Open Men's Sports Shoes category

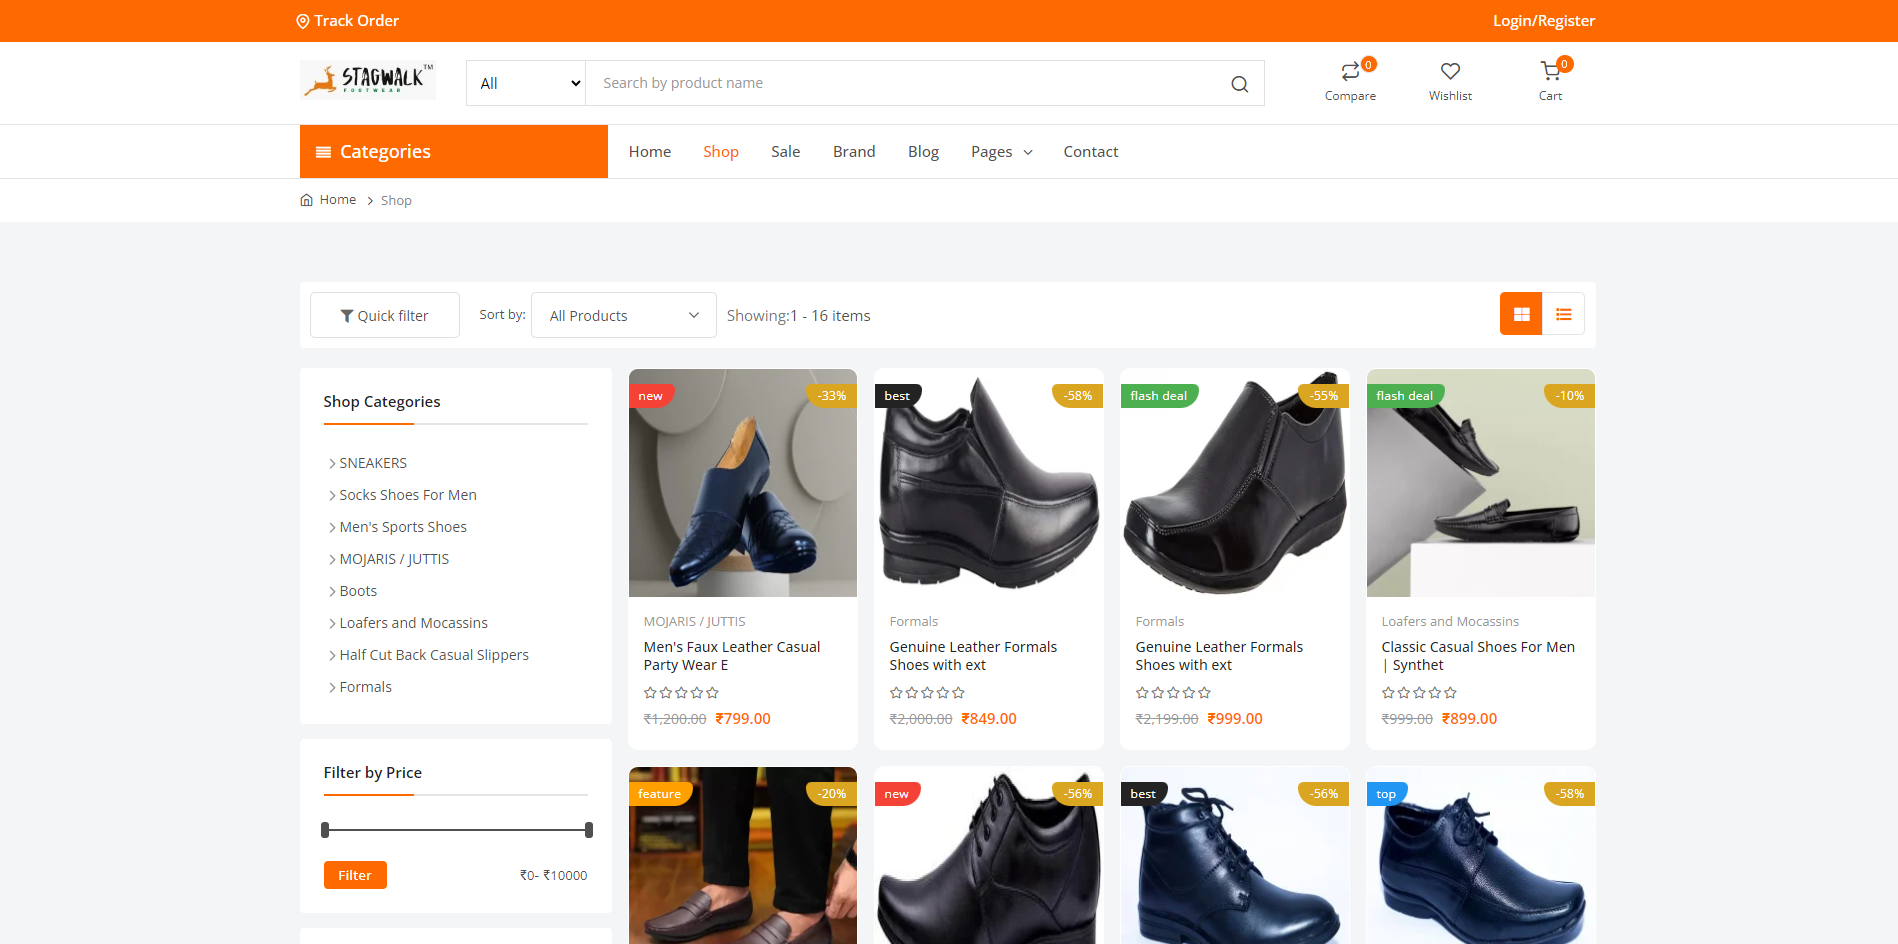(403, 527)
